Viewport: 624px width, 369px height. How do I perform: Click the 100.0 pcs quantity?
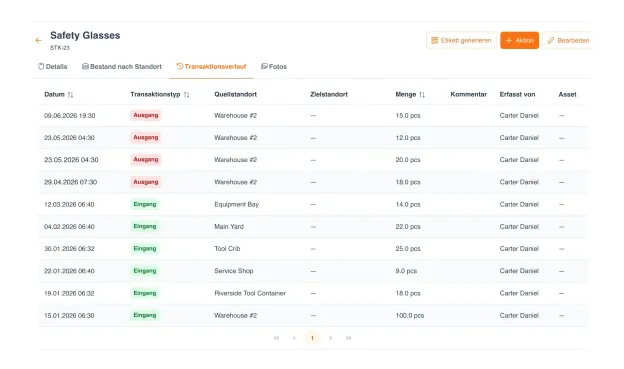pos(410,315)
